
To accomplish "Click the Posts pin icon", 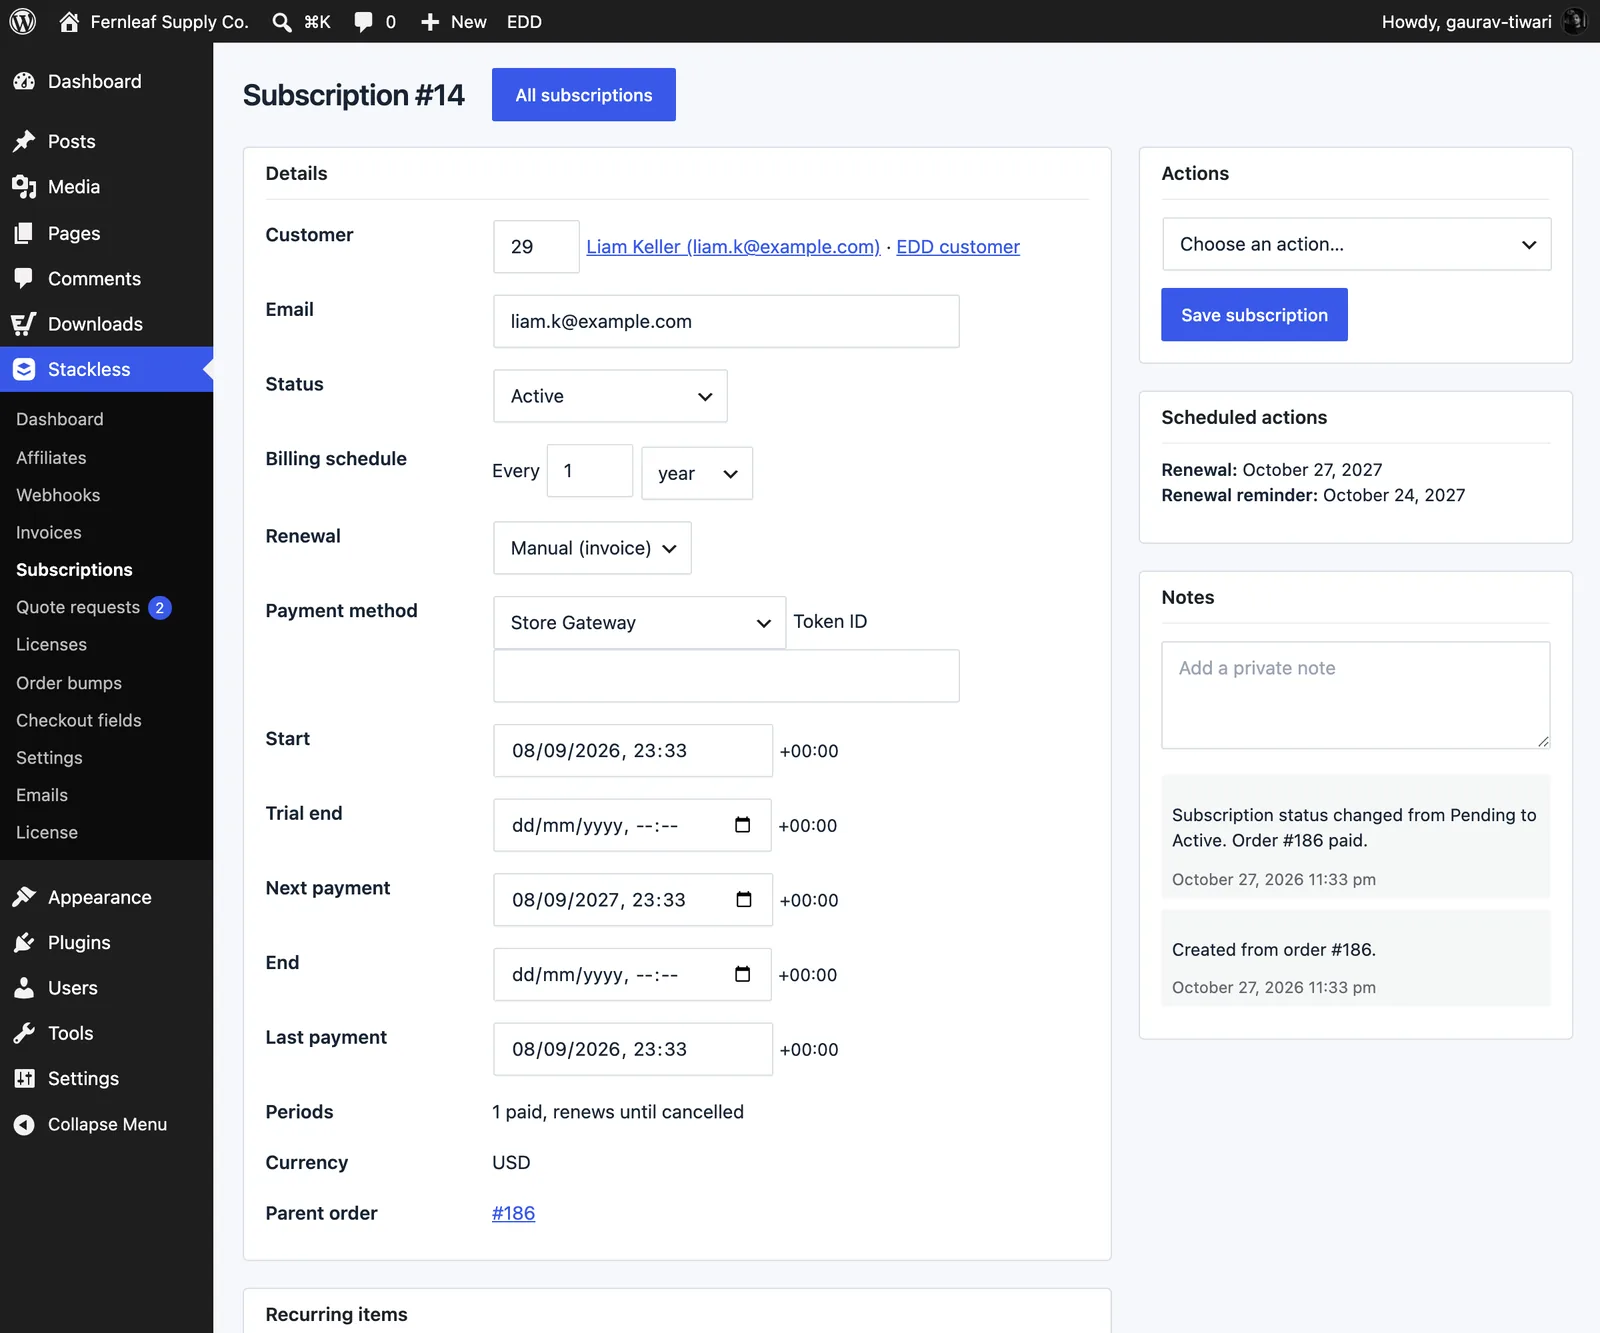I will (x=24, y=141).
